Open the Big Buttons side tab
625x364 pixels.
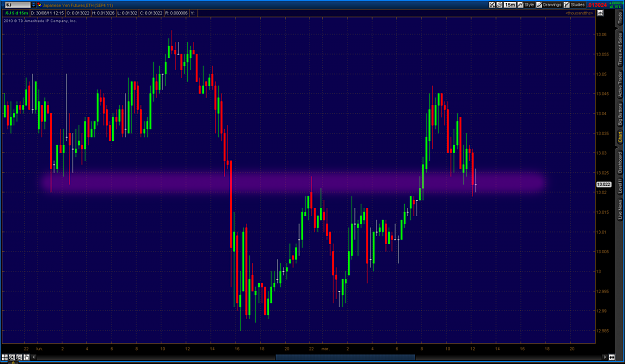click(x=620, y=114)
